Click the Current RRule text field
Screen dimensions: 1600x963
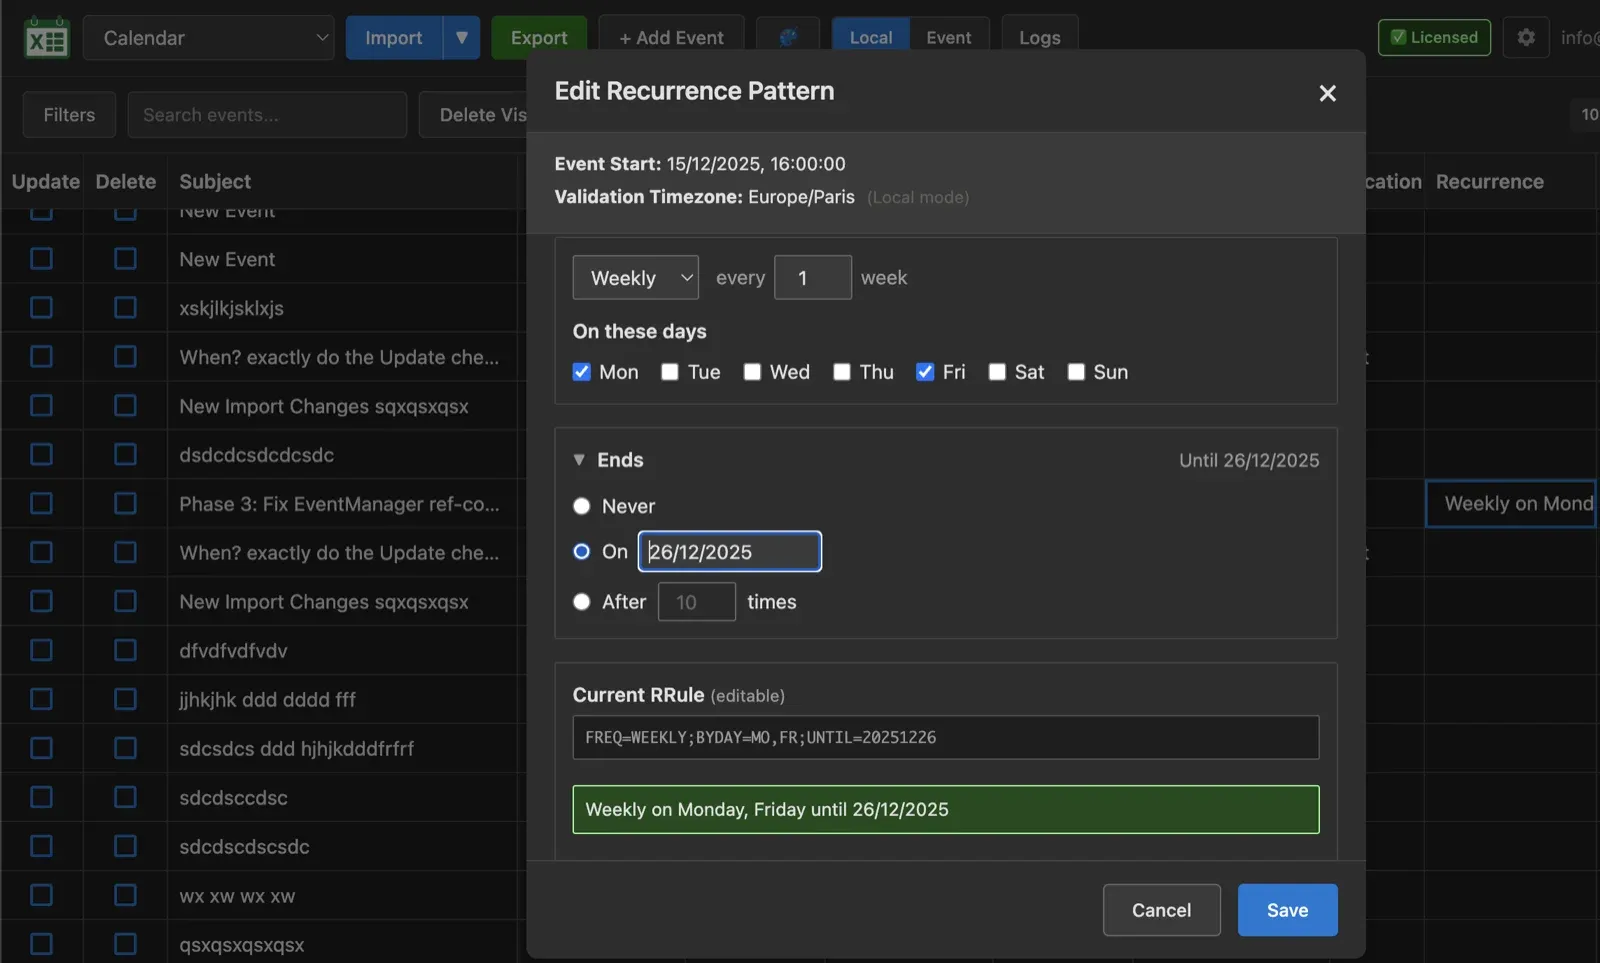click(x=945, y=738)
